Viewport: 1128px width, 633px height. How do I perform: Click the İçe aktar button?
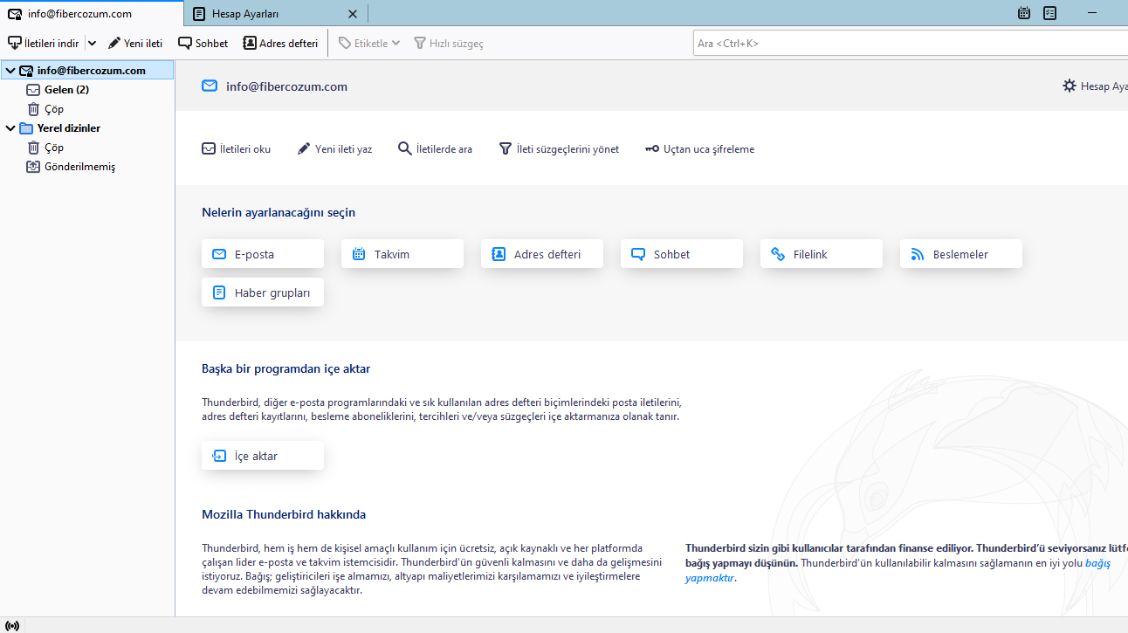pos(262,456)
